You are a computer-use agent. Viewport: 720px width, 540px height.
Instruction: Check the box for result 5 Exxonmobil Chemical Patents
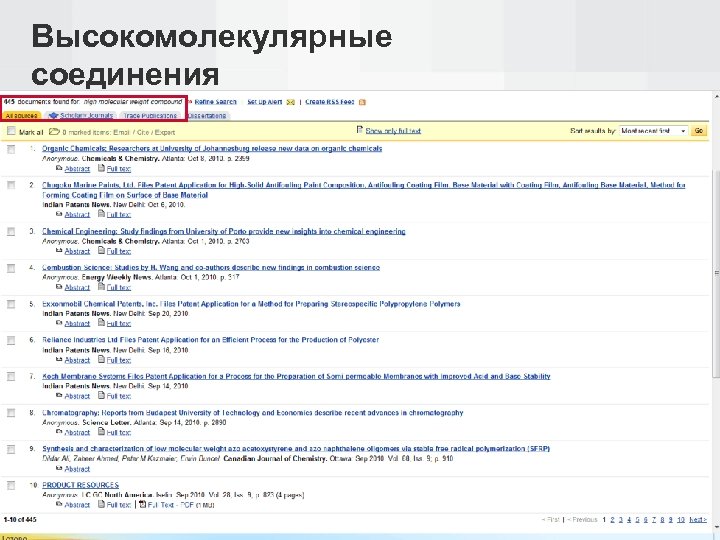click(11, 304)
